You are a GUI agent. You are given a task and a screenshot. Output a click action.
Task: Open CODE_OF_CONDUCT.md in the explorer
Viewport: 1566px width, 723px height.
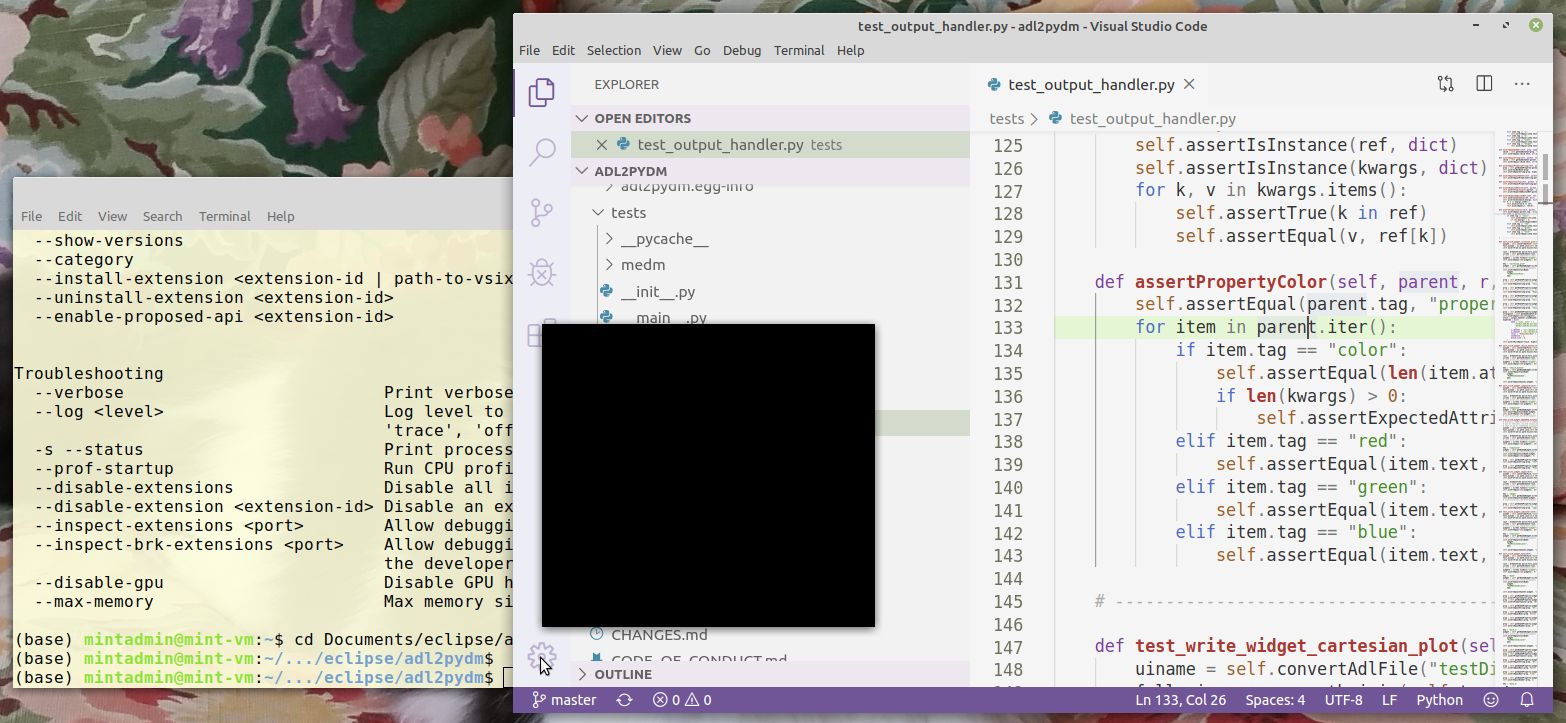coord(770,657)
